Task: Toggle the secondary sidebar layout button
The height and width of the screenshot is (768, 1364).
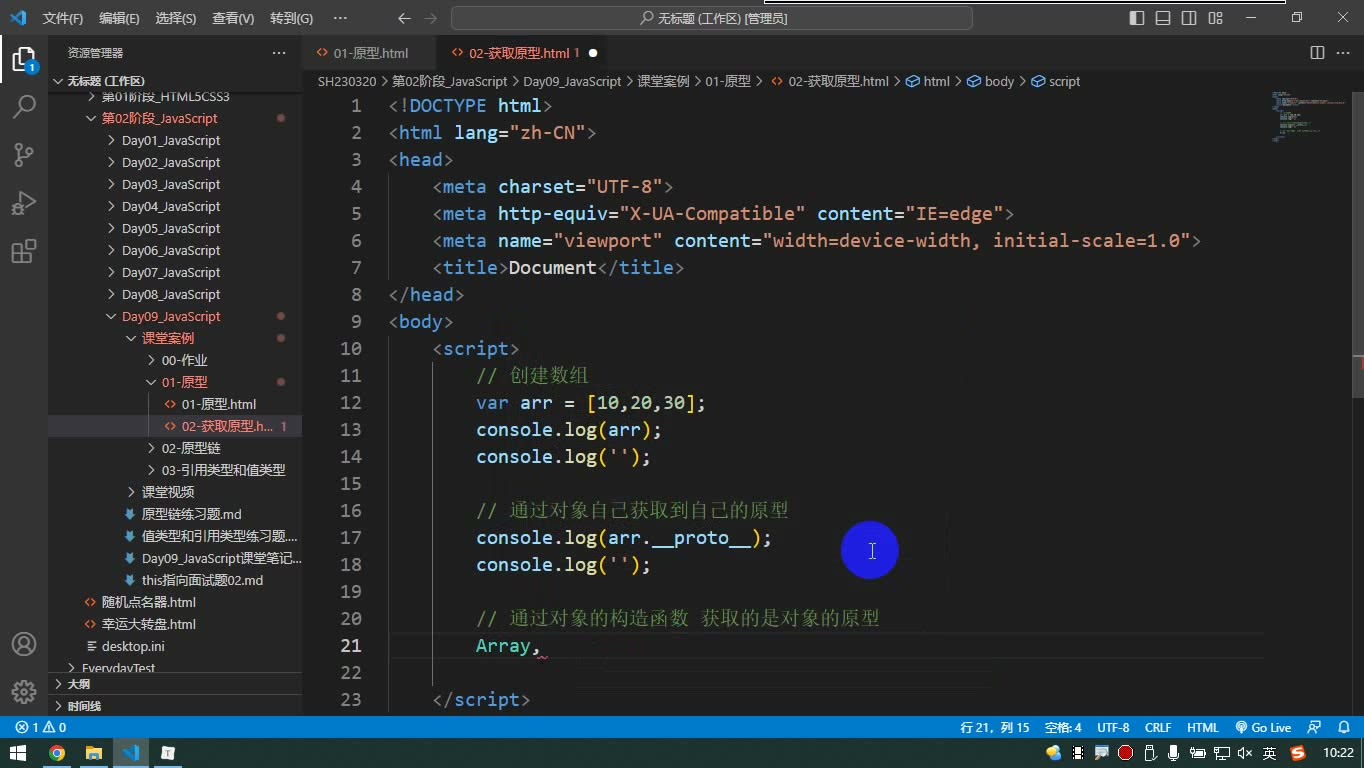Action: pos(1189,18)
